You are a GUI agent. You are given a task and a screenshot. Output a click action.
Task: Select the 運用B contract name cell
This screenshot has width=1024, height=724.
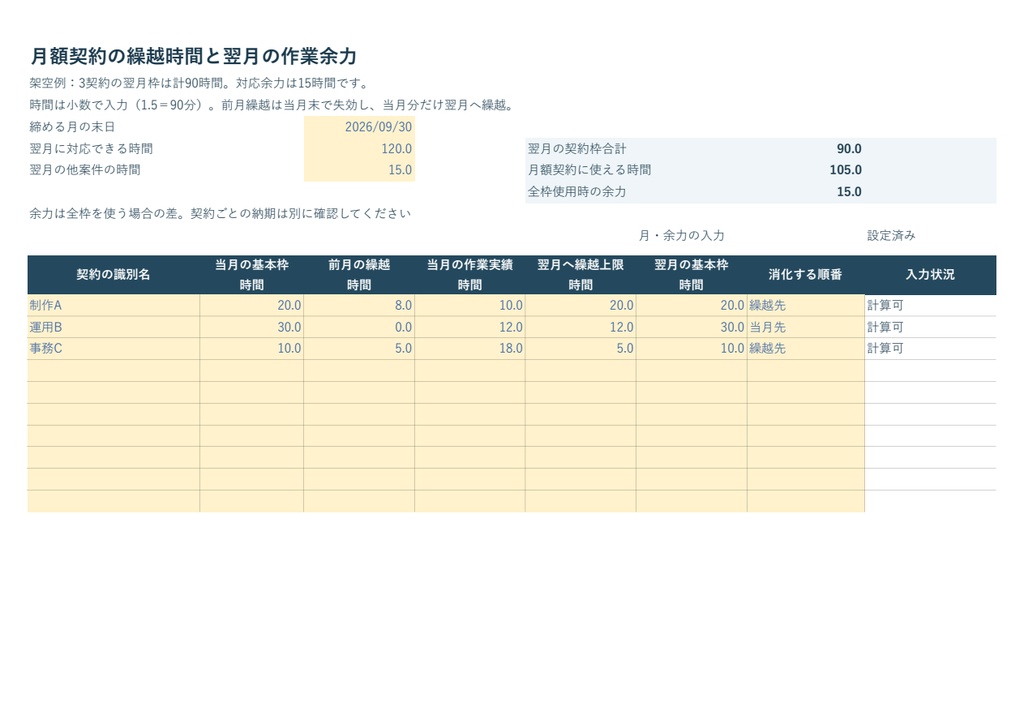tap(114, 327)
